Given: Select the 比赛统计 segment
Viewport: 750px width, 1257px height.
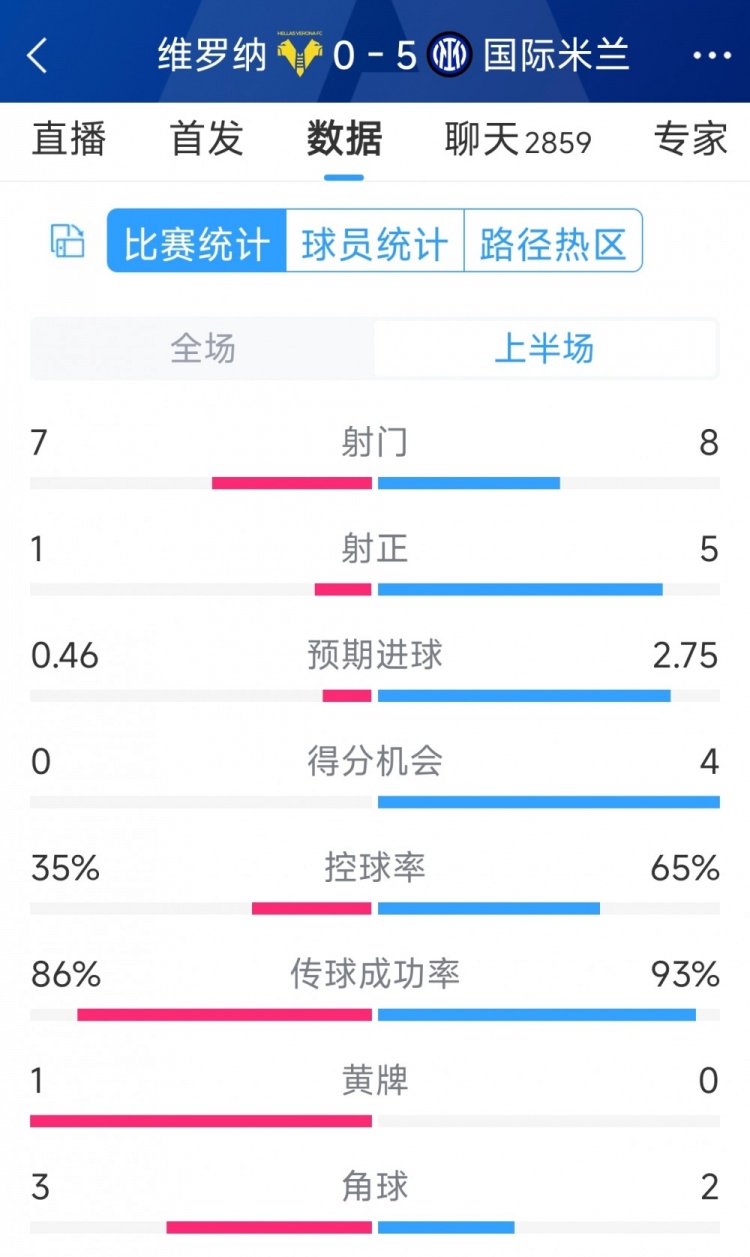Looking at the screenshot, I should pyautogui.click(x=197, y=241).
